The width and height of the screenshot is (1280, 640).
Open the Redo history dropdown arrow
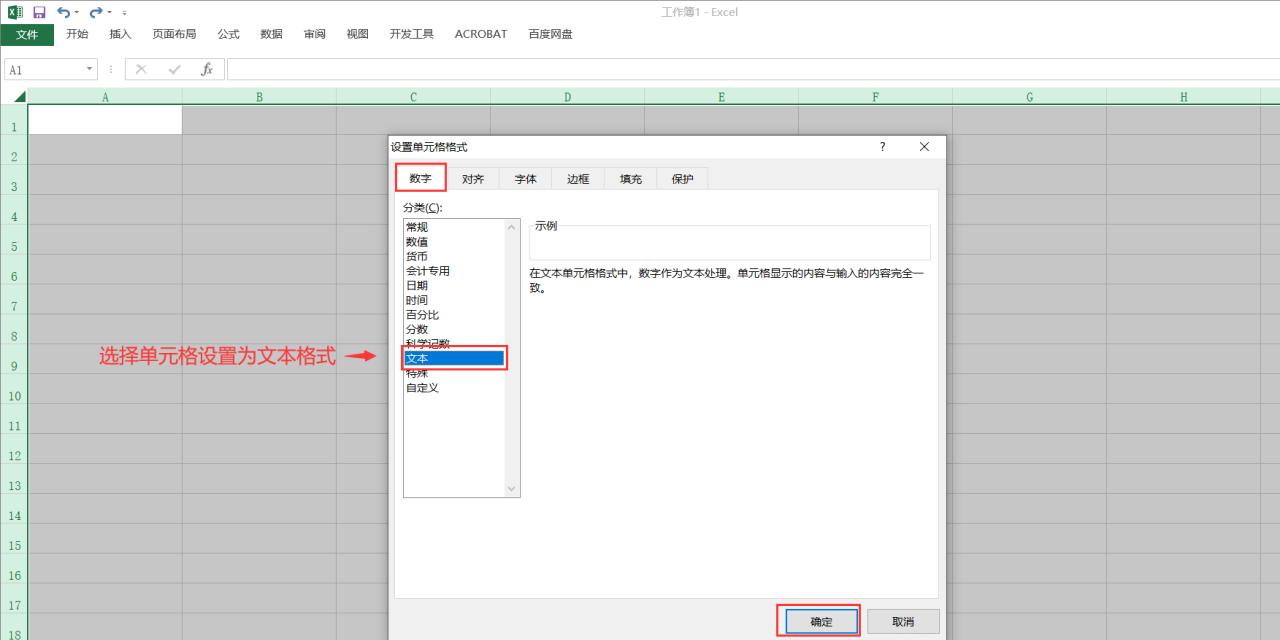pos(108,13)
